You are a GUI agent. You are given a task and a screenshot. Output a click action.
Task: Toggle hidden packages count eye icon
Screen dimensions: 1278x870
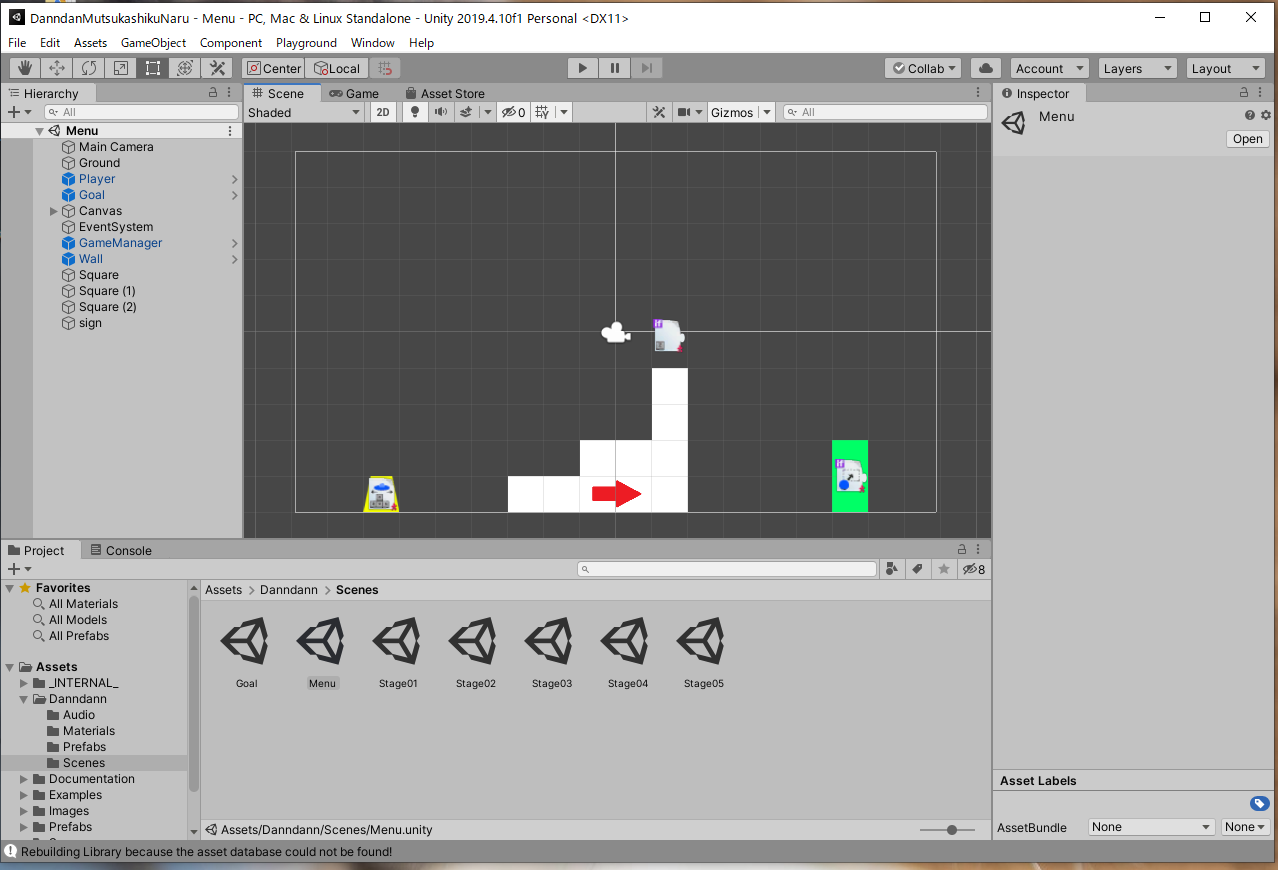[x=973, y=569]
